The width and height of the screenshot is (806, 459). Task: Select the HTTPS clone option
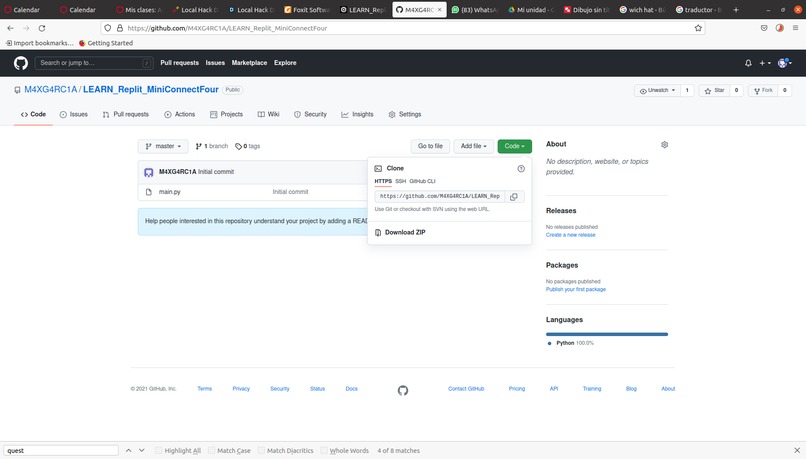[x=383, y=181]
